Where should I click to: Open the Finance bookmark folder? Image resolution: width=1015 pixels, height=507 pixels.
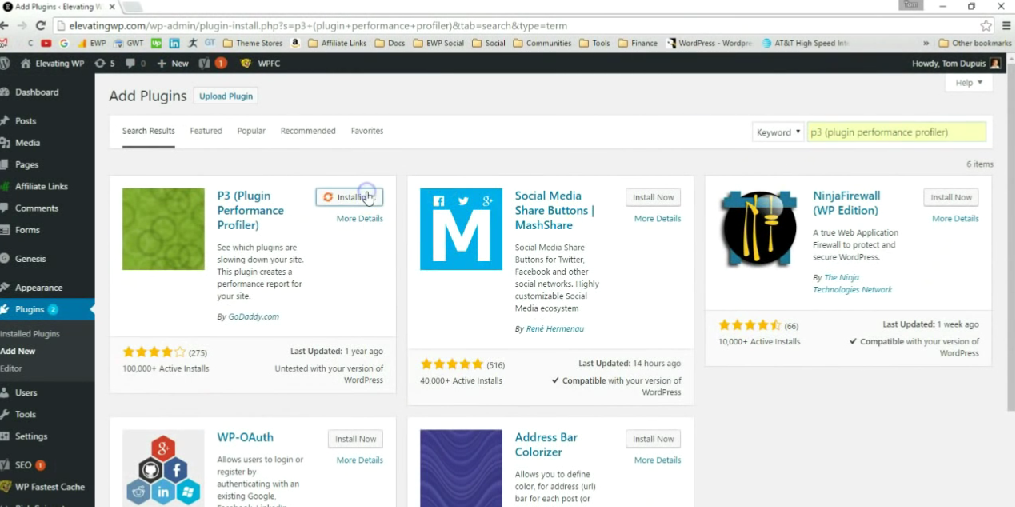(638, 43)
